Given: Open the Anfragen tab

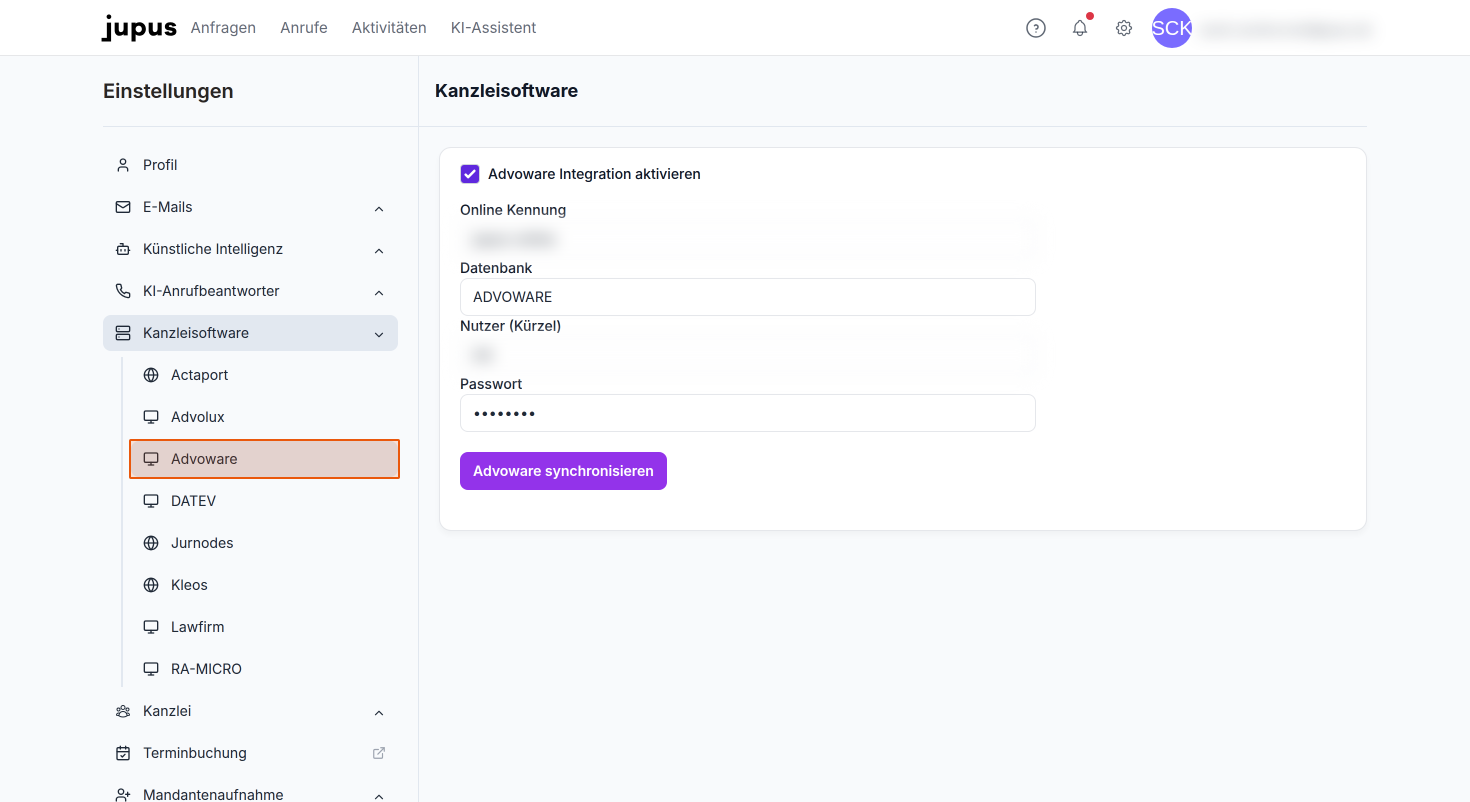Looking at the screenshot, I should 223,28.
